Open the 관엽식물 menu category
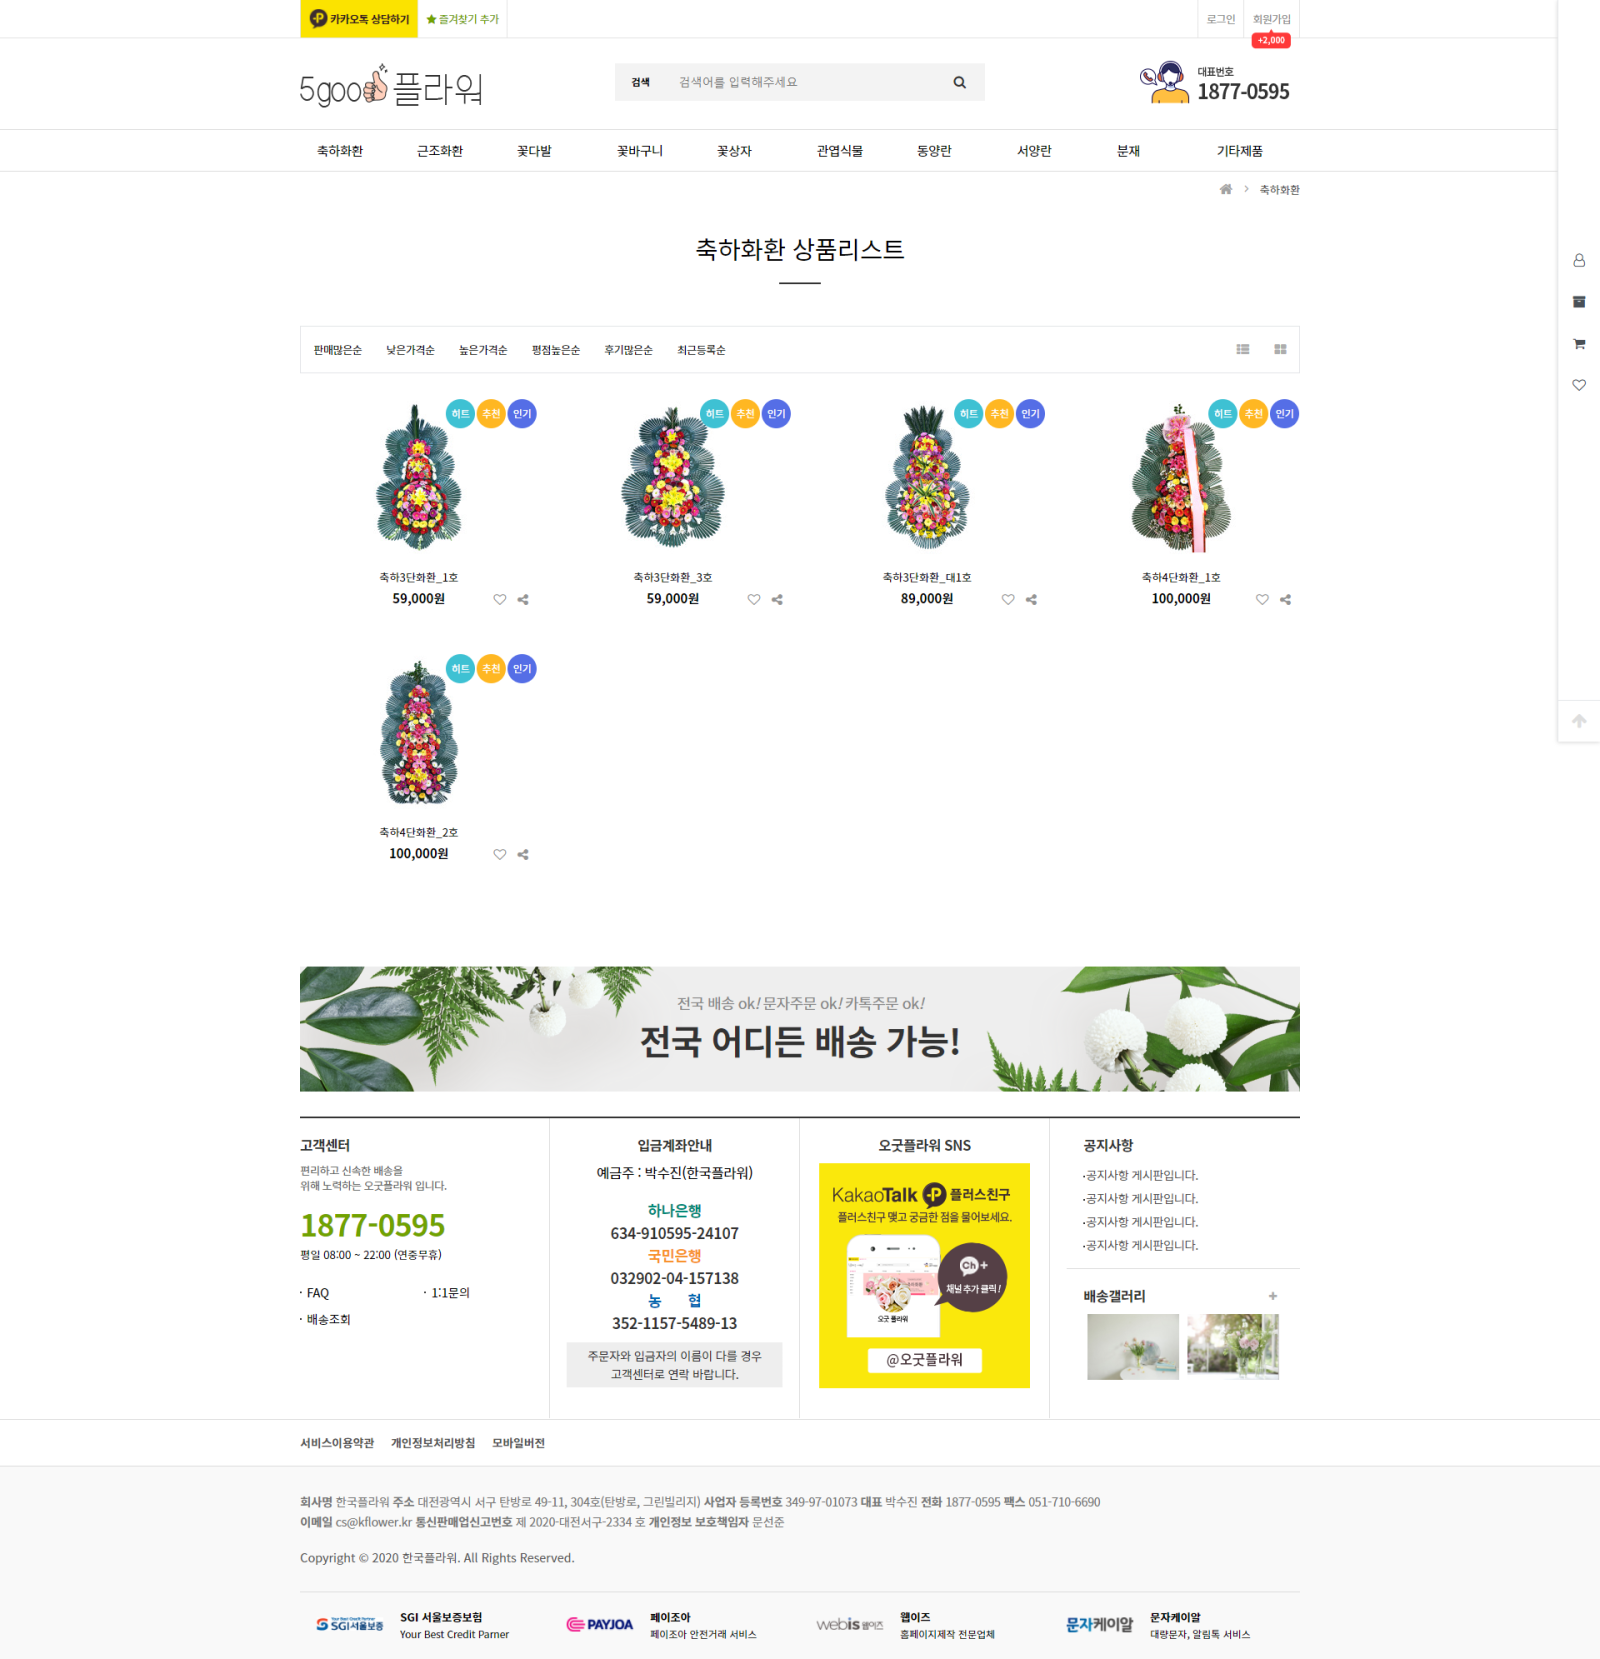 coord(840,151)
